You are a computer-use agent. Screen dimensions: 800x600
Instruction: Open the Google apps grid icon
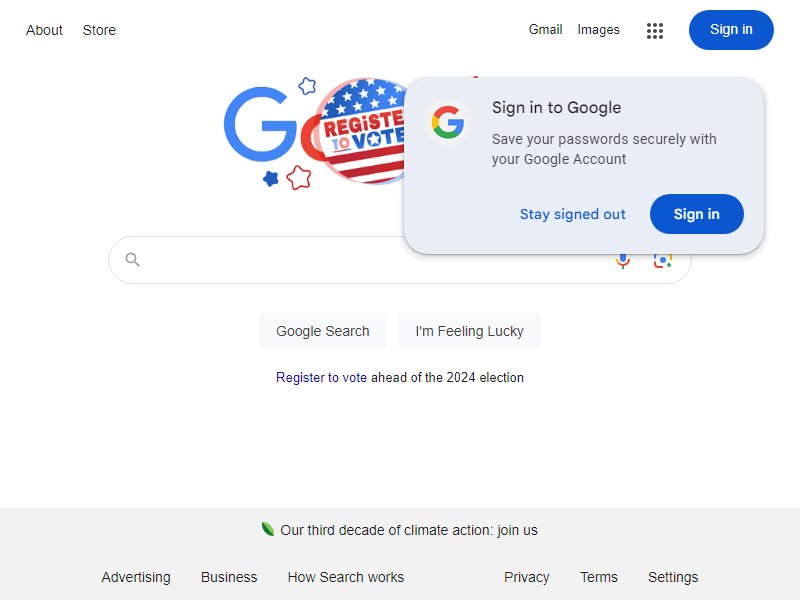655,31
